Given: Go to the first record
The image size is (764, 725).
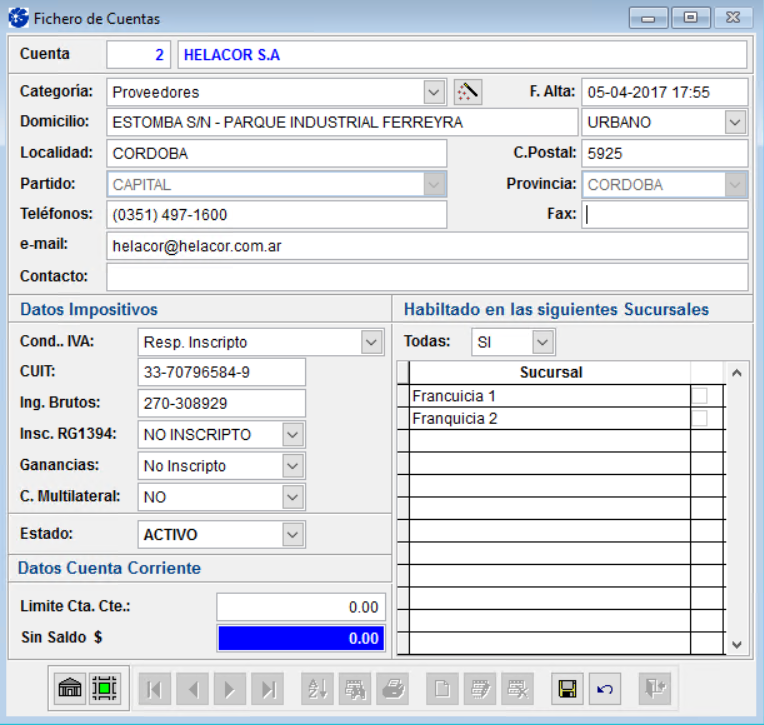Looking at the screenshot, I should [154, 689].
